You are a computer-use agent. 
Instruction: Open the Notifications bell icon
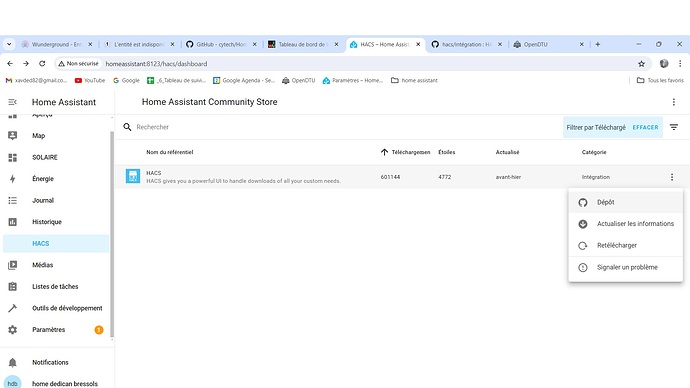point(12,362)
